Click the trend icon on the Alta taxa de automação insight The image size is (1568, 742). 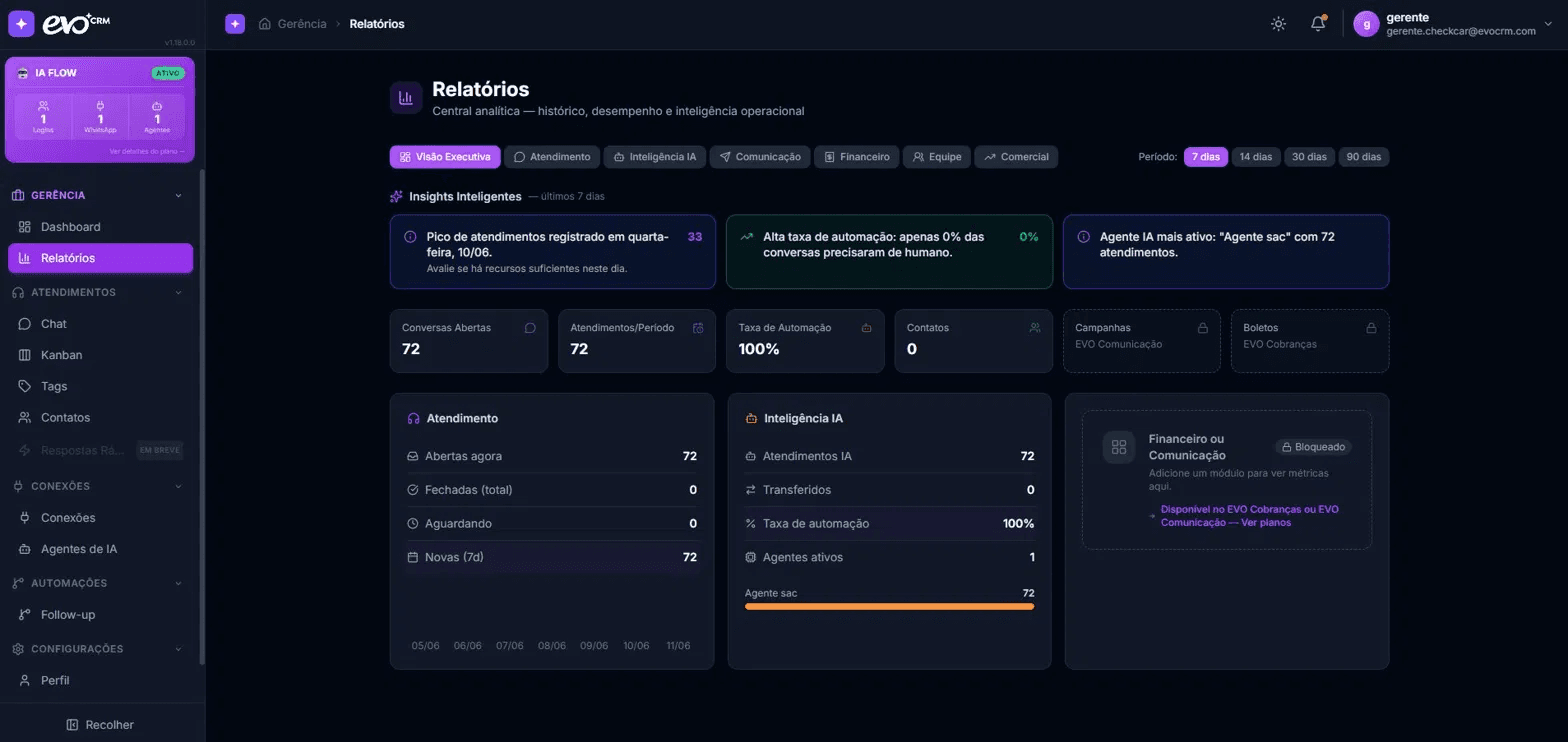(746, 237)
